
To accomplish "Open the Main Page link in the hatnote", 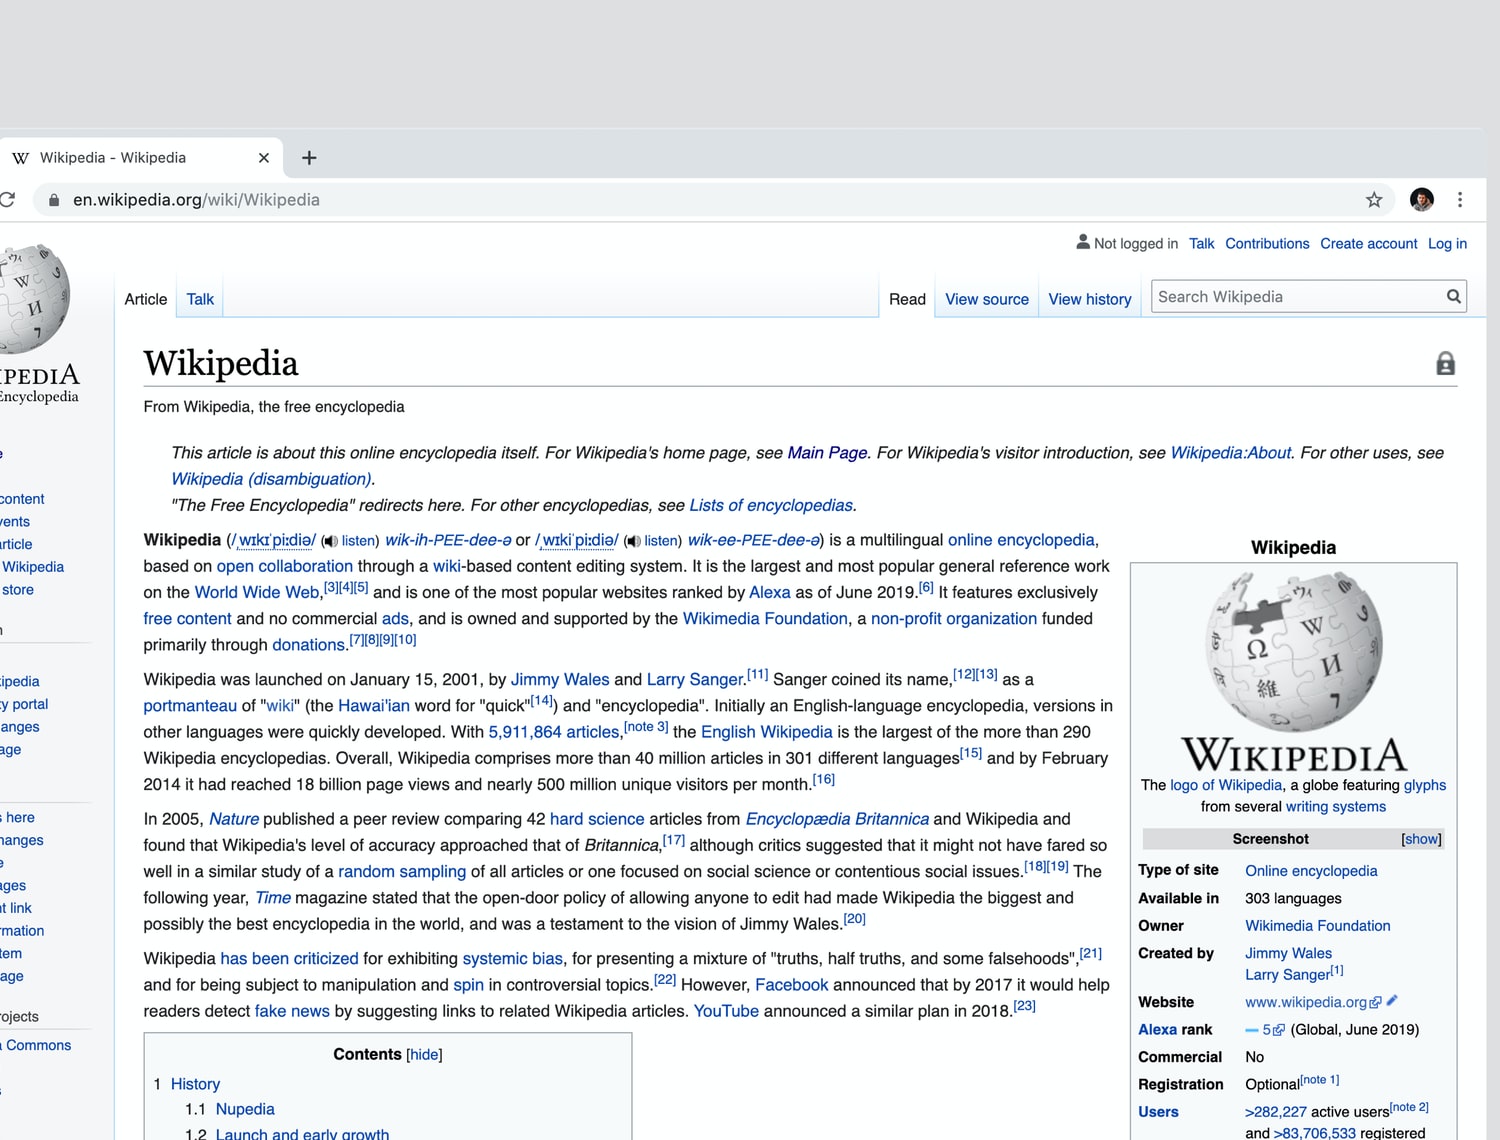I will (827, 453).
